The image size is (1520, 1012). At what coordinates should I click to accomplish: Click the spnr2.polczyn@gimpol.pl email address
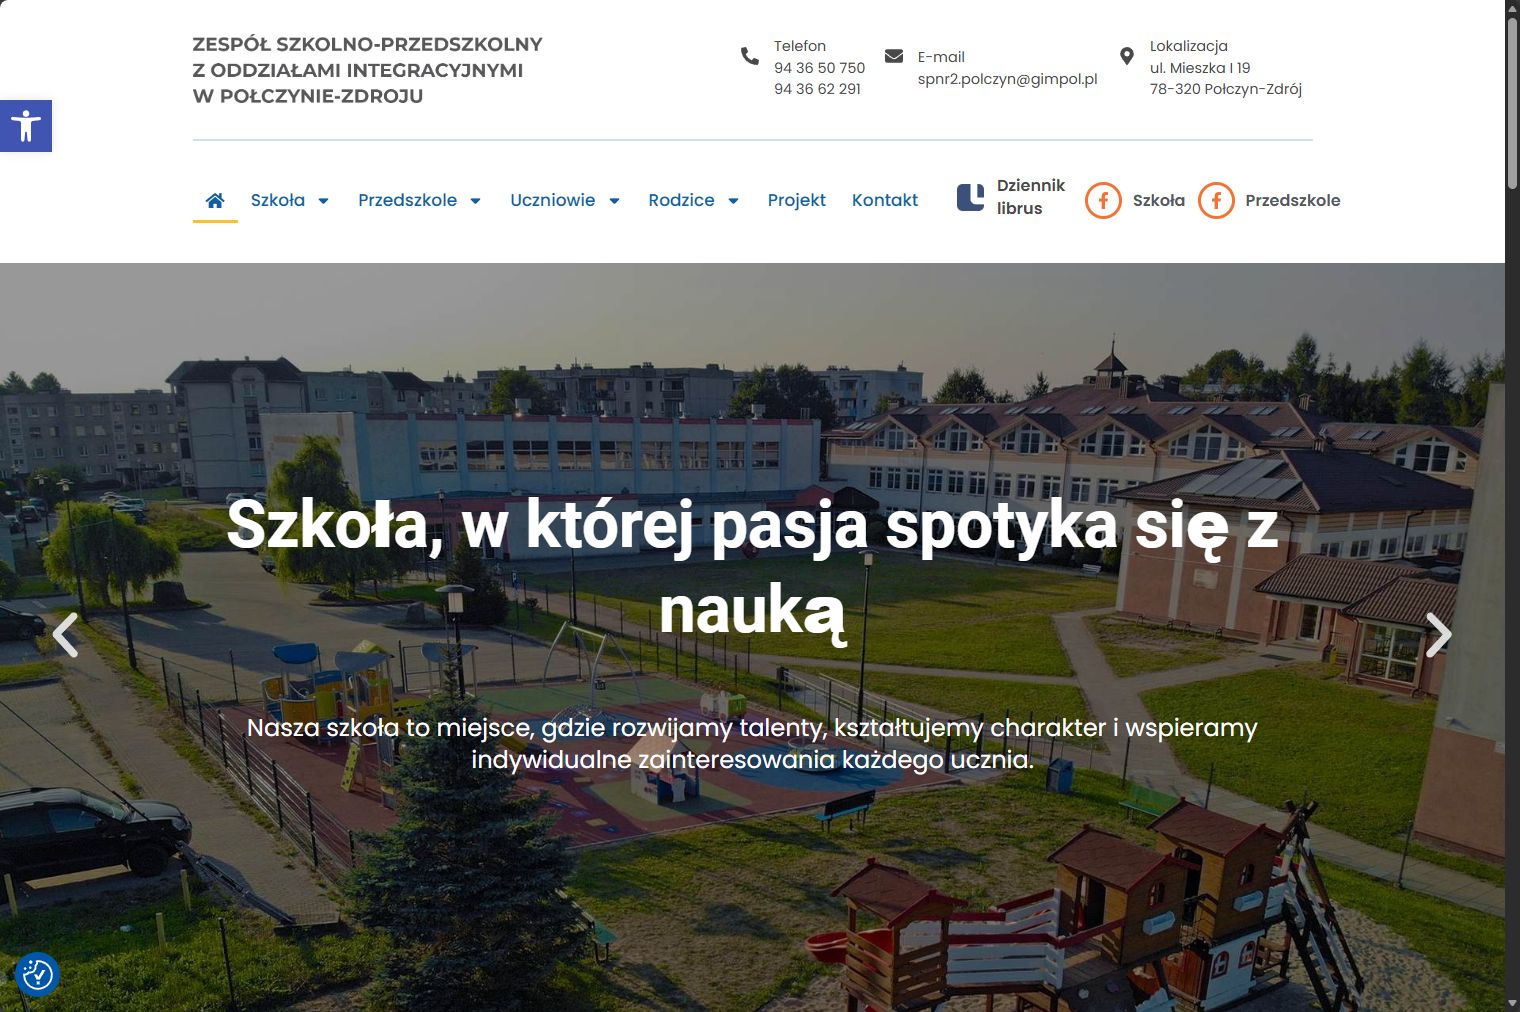pyautogui.click(x=1007, y=79)
